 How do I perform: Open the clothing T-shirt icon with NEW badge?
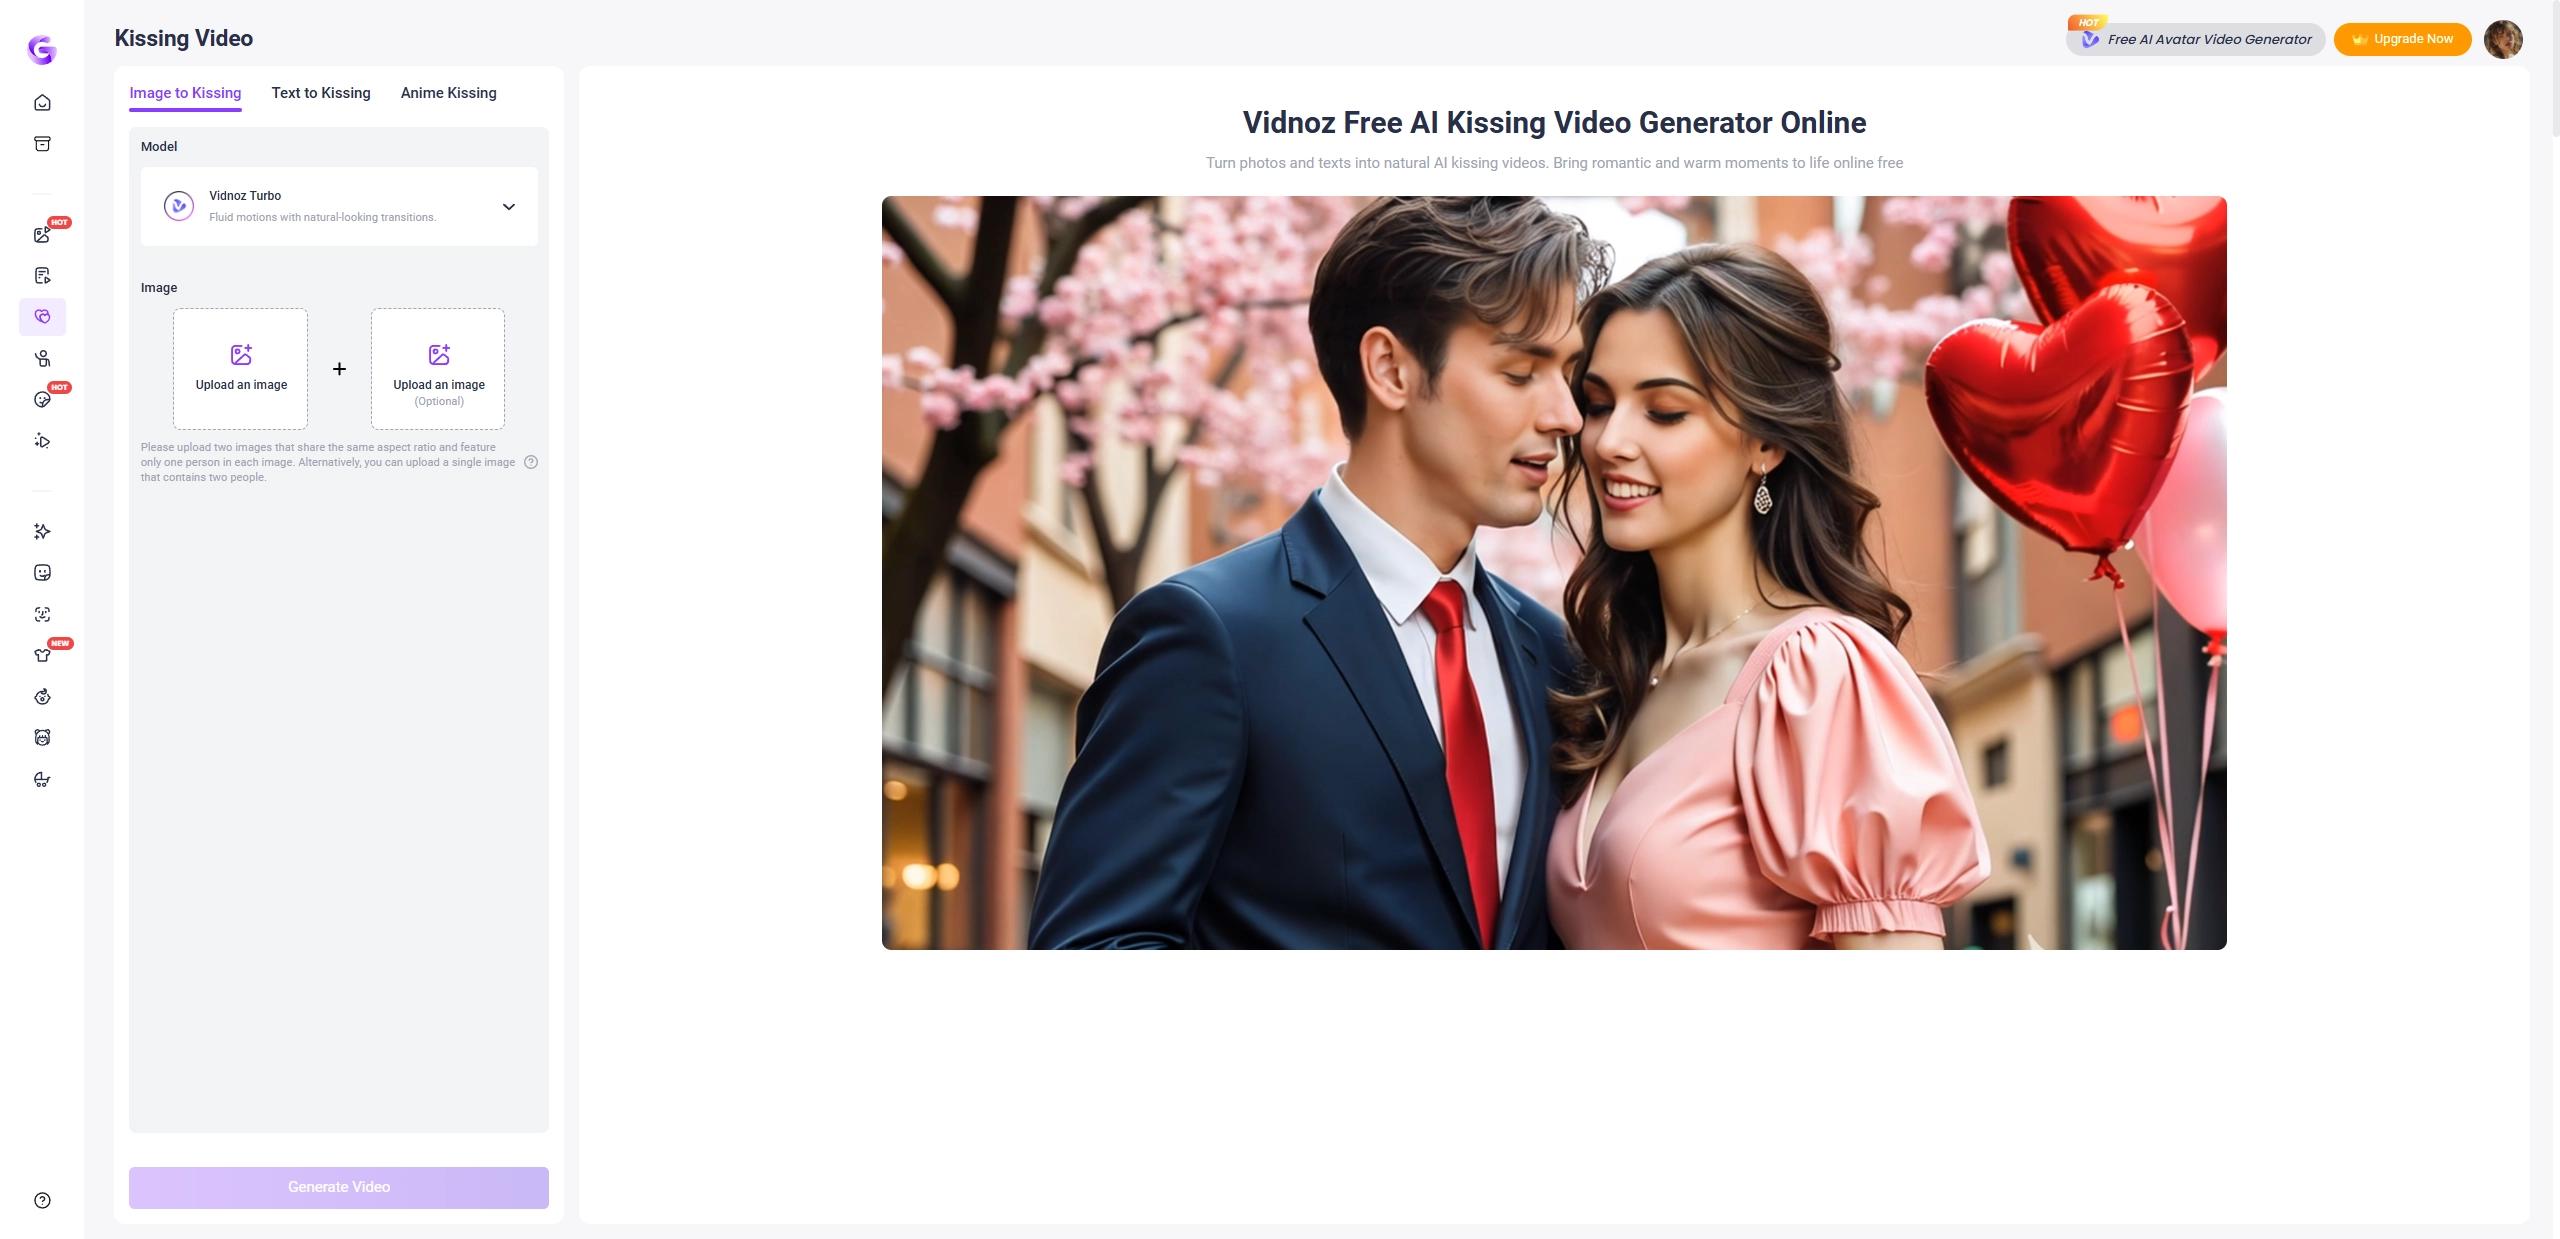pos(42,655)
